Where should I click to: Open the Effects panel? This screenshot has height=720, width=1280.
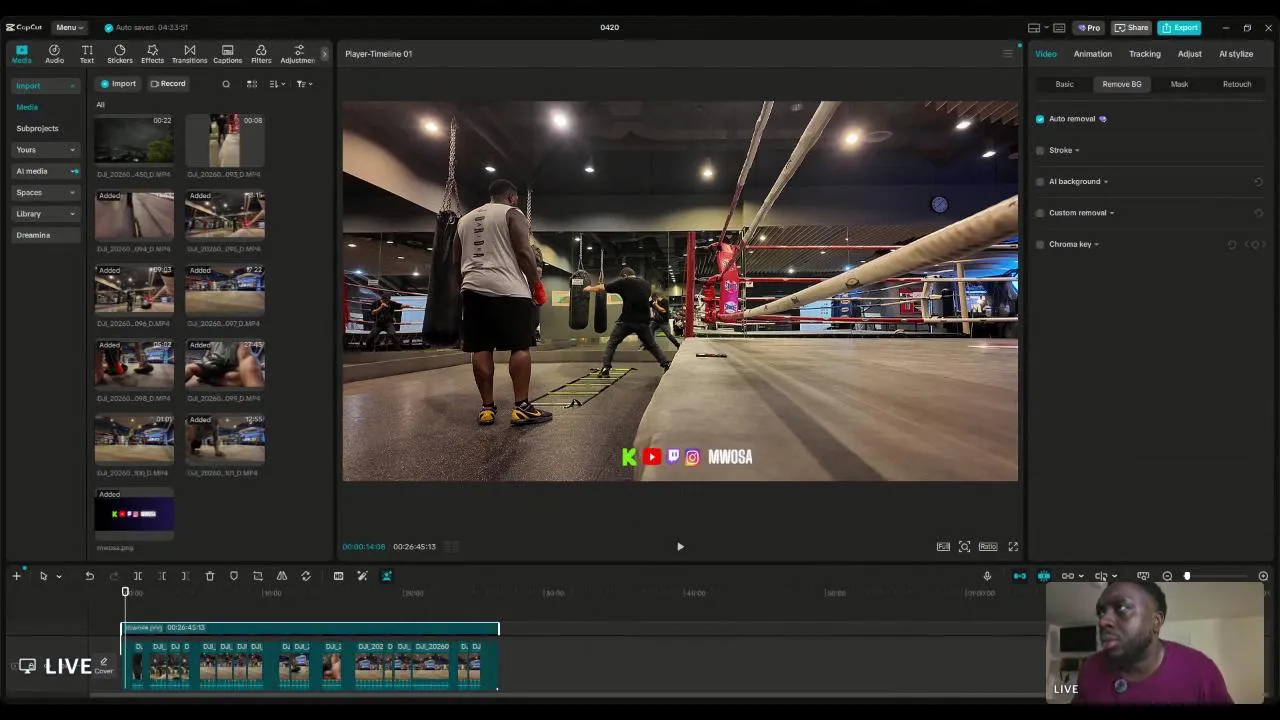(x=152, y=54)
